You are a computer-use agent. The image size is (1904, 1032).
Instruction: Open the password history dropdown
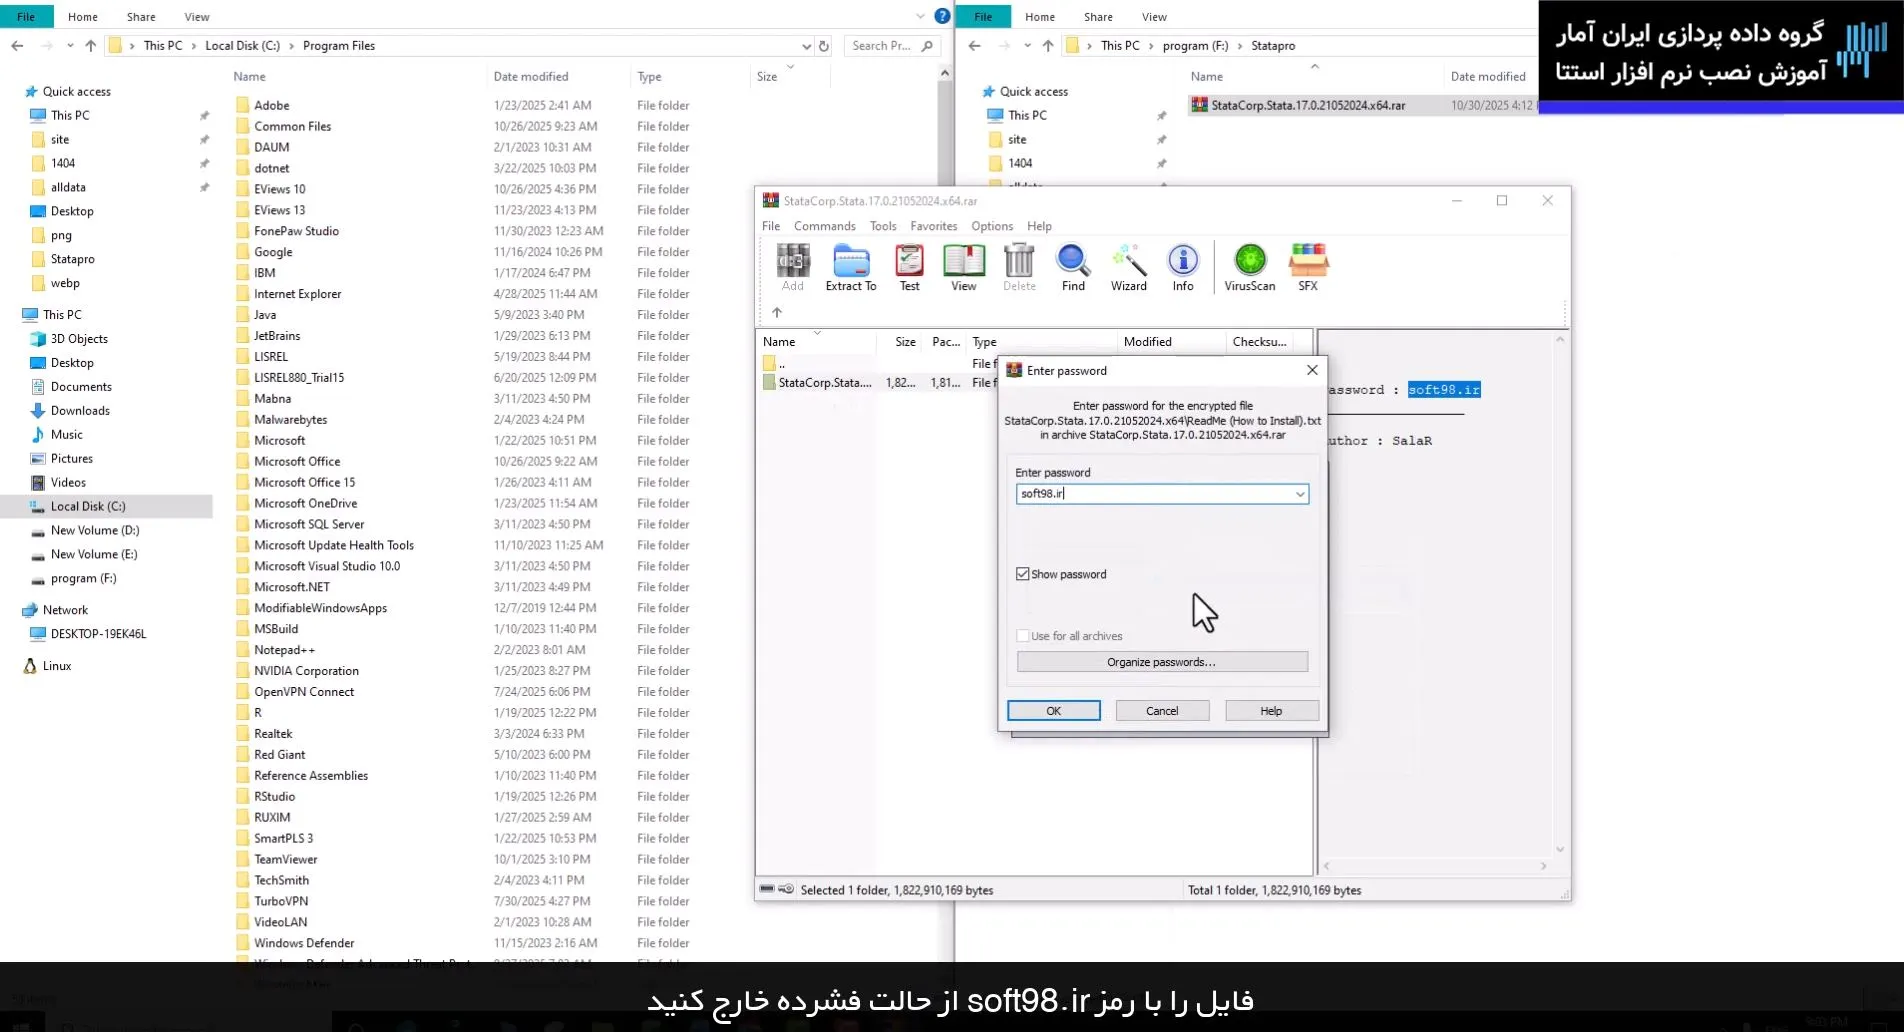click(x=1300, y=493)
